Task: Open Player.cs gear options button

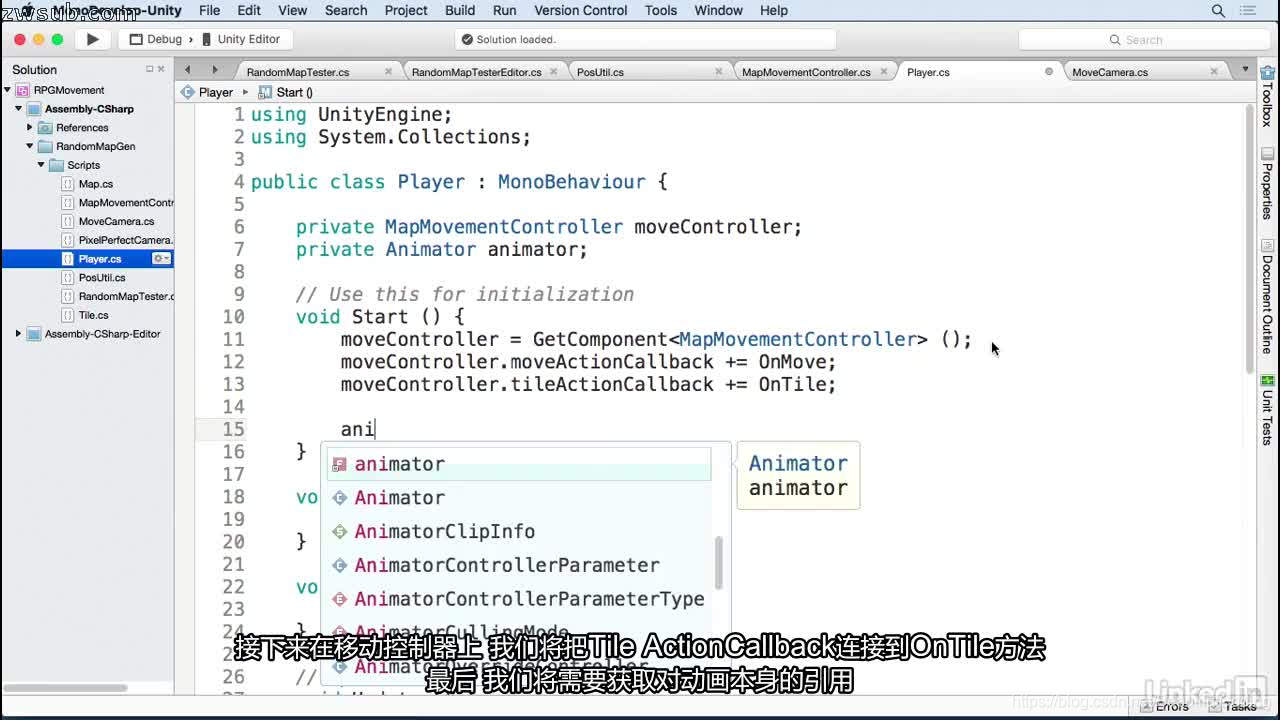Action: (161, 259)
